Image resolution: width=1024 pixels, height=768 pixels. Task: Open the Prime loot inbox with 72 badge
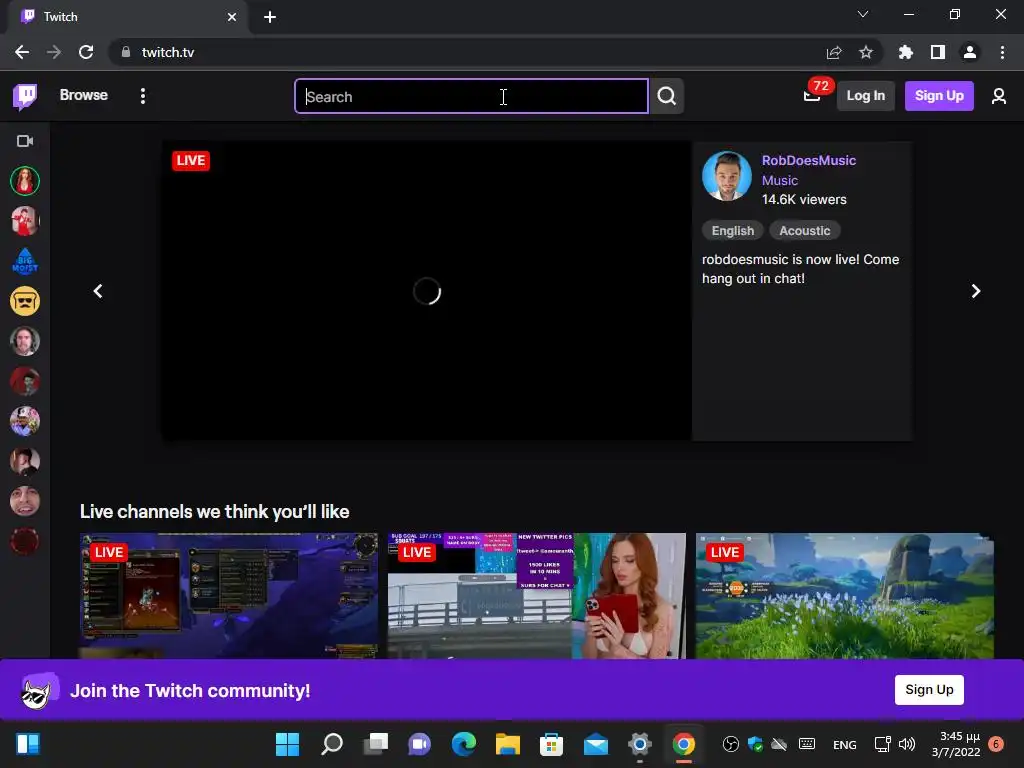point(812,95)
